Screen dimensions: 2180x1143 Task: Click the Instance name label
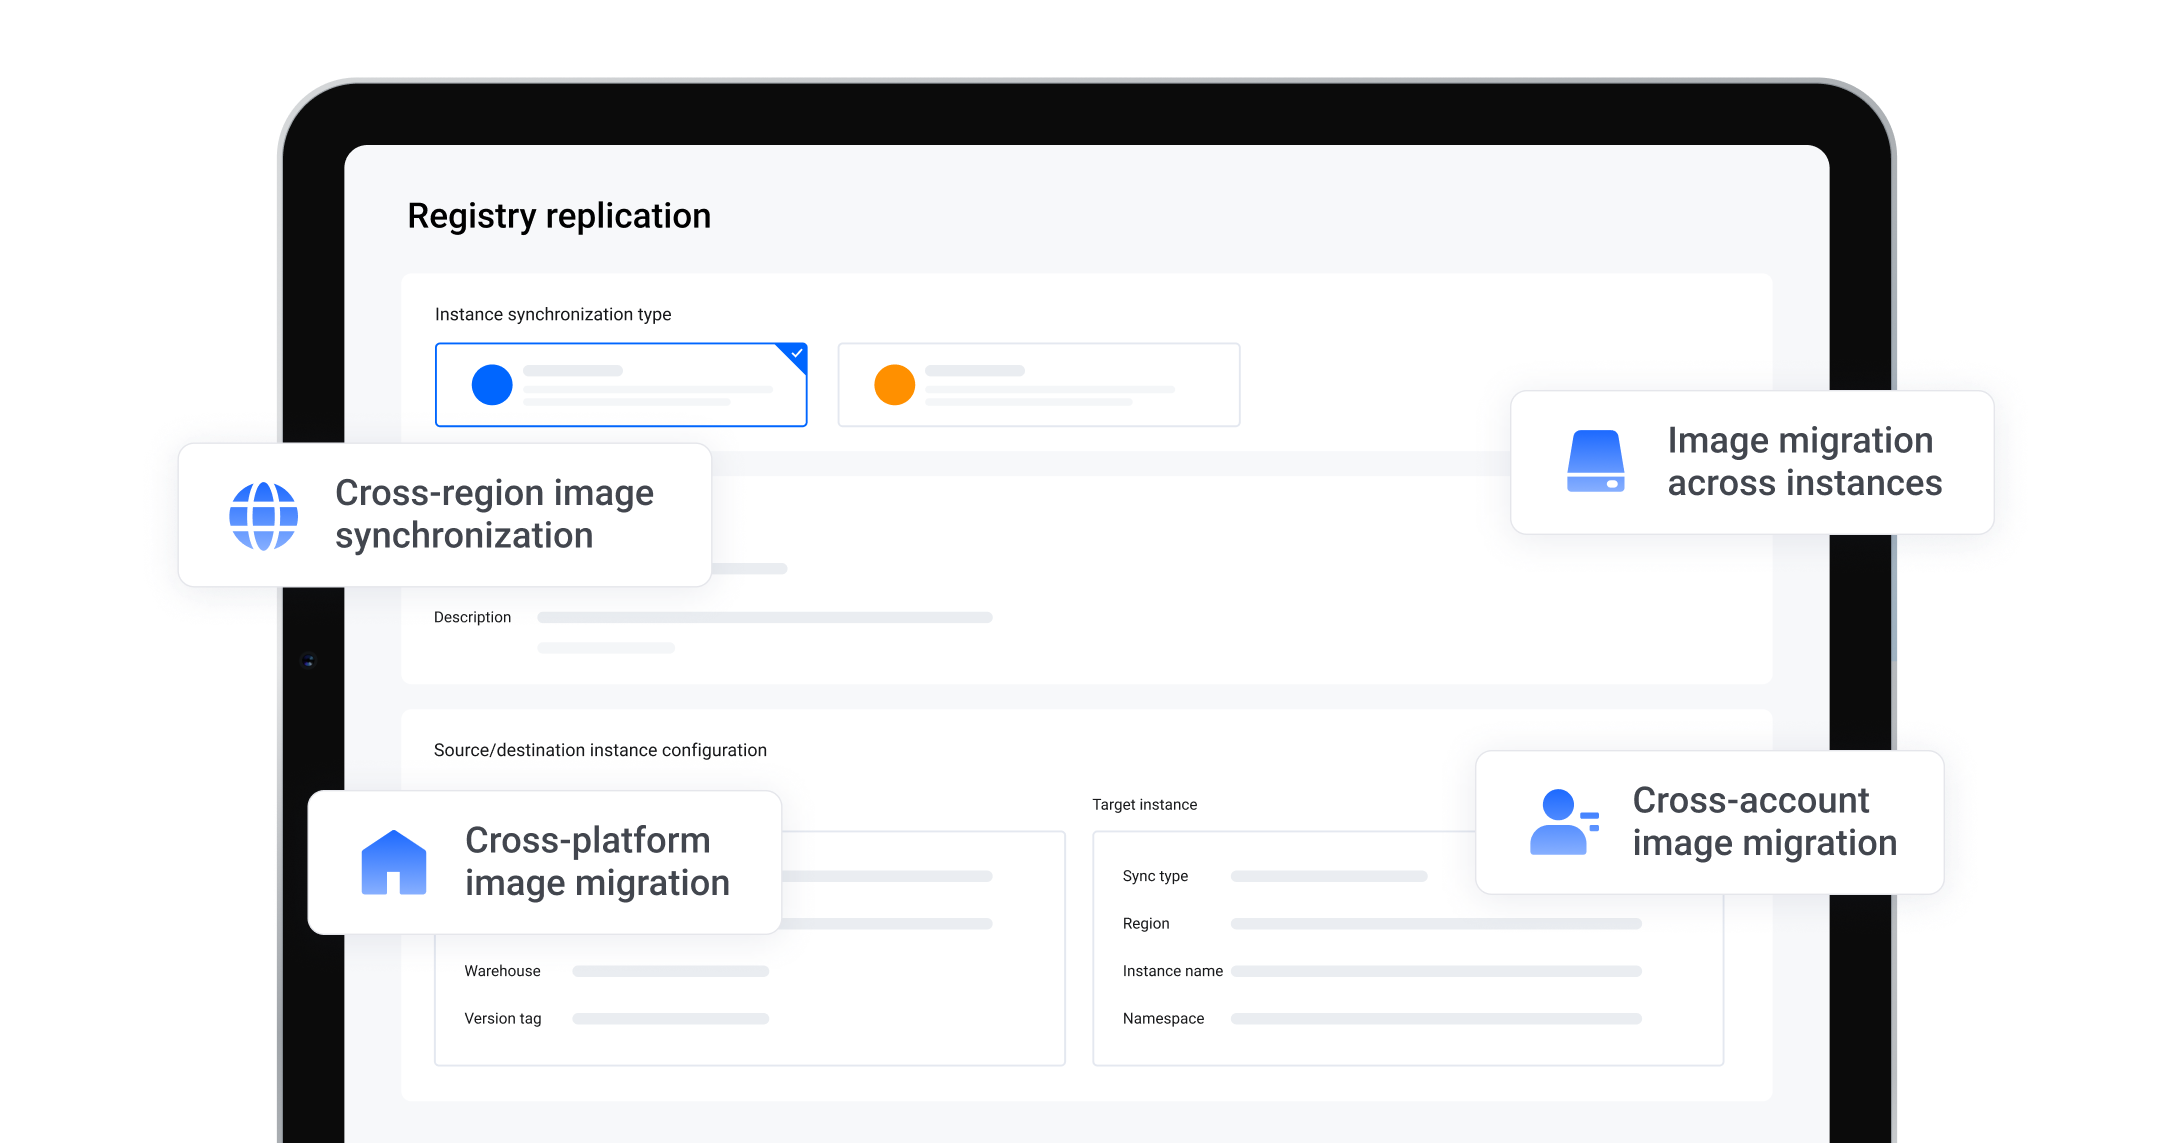click(x=1172, y=971)
